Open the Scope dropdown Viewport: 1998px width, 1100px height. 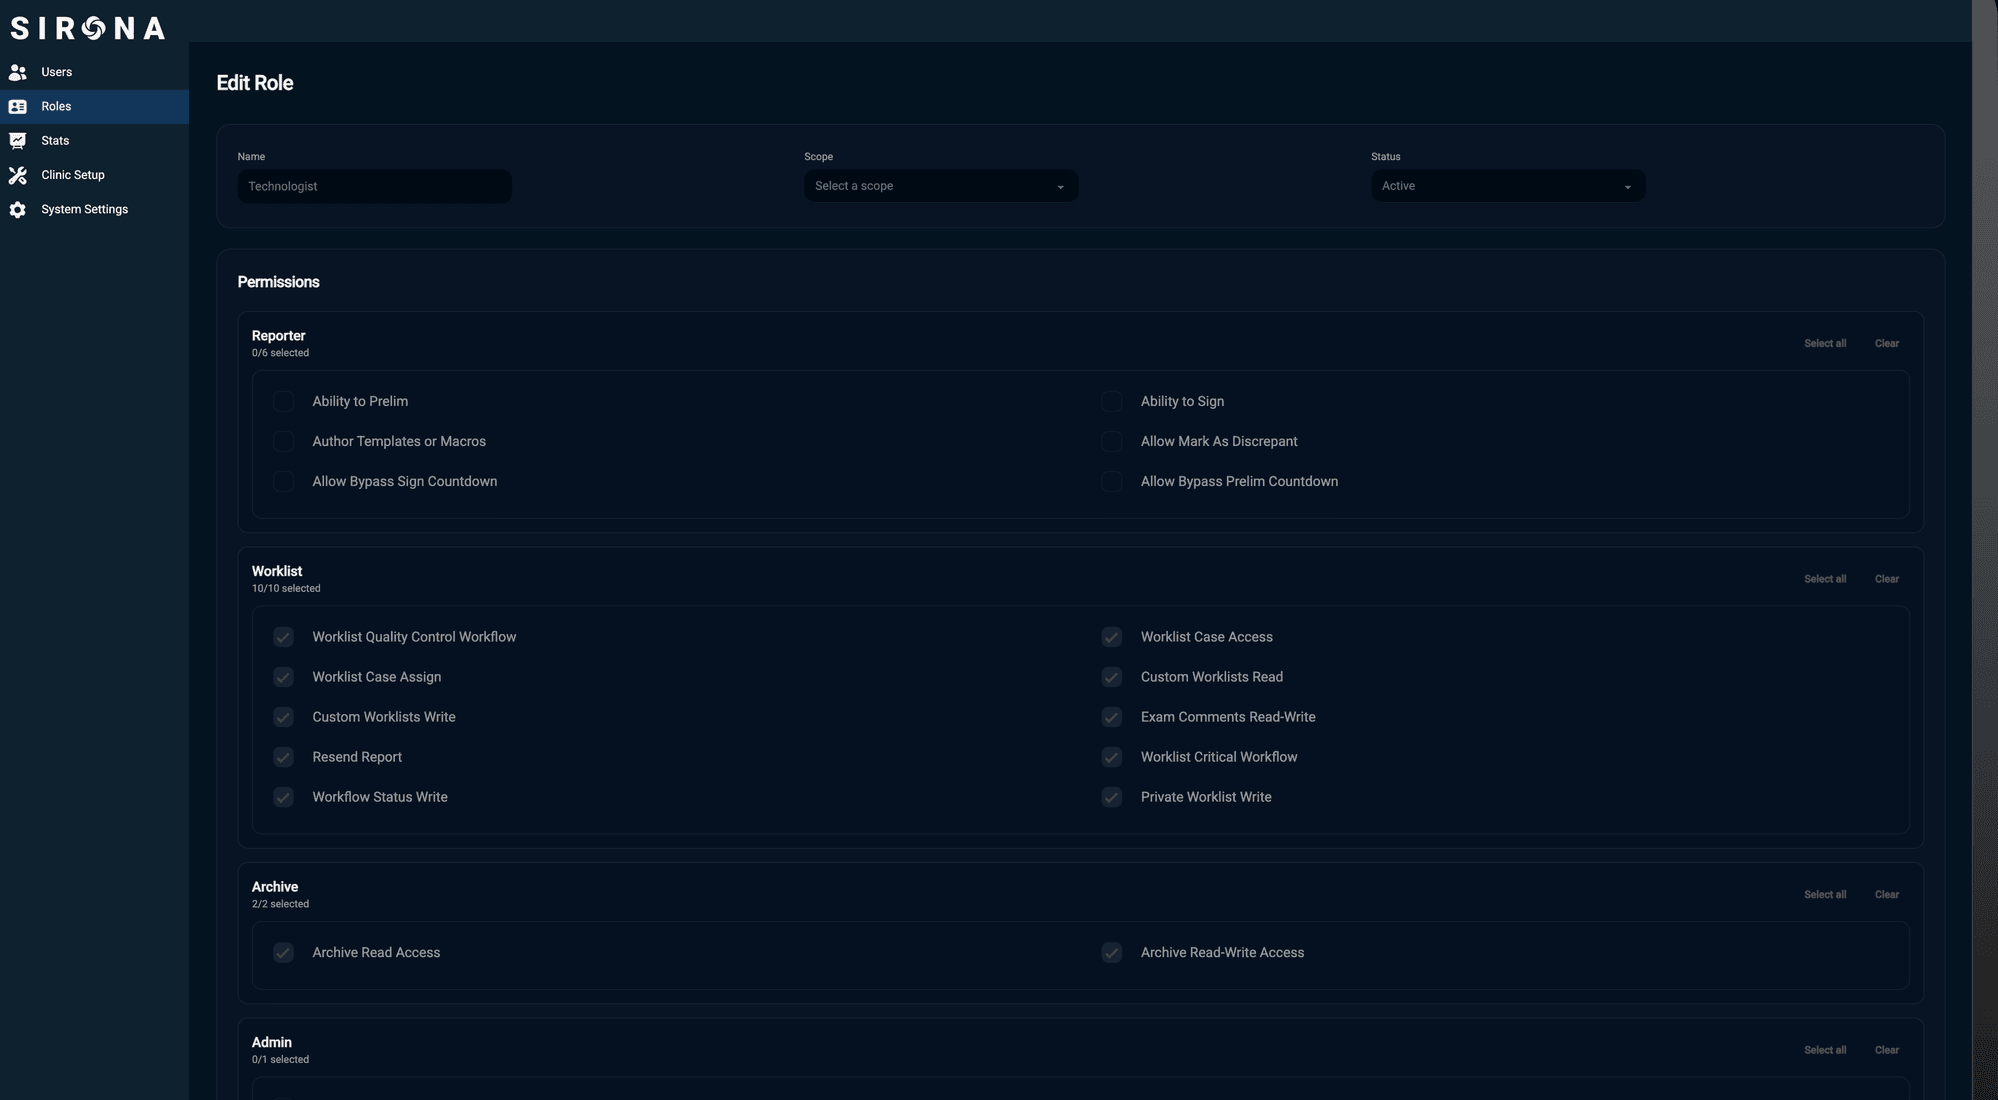tap(941, 186)
